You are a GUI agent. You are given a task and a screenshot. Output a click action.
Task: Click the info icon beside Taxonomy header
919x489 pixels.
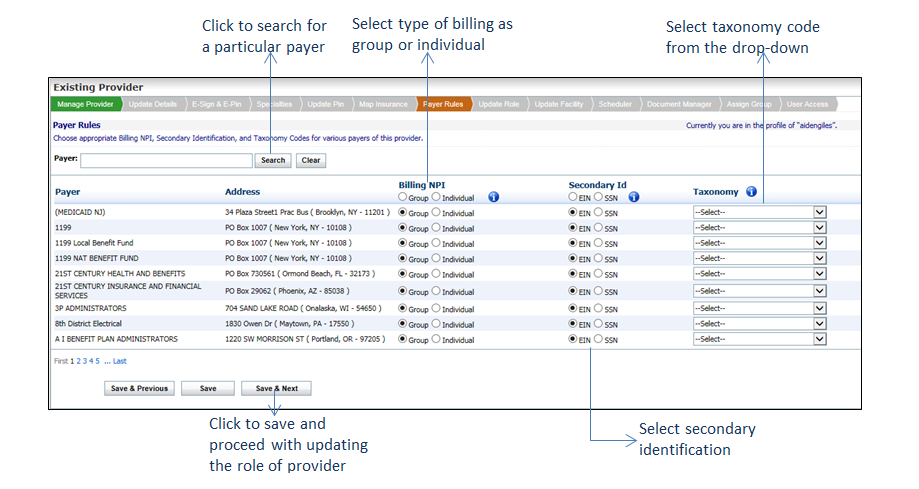click(751, 191)
